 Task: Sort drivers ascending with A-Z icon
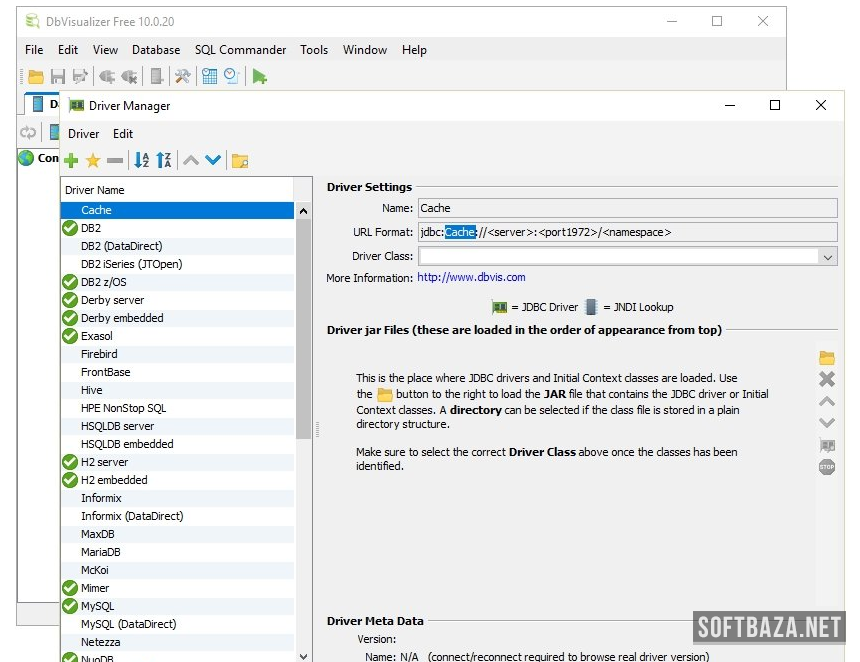coord(142,161)
